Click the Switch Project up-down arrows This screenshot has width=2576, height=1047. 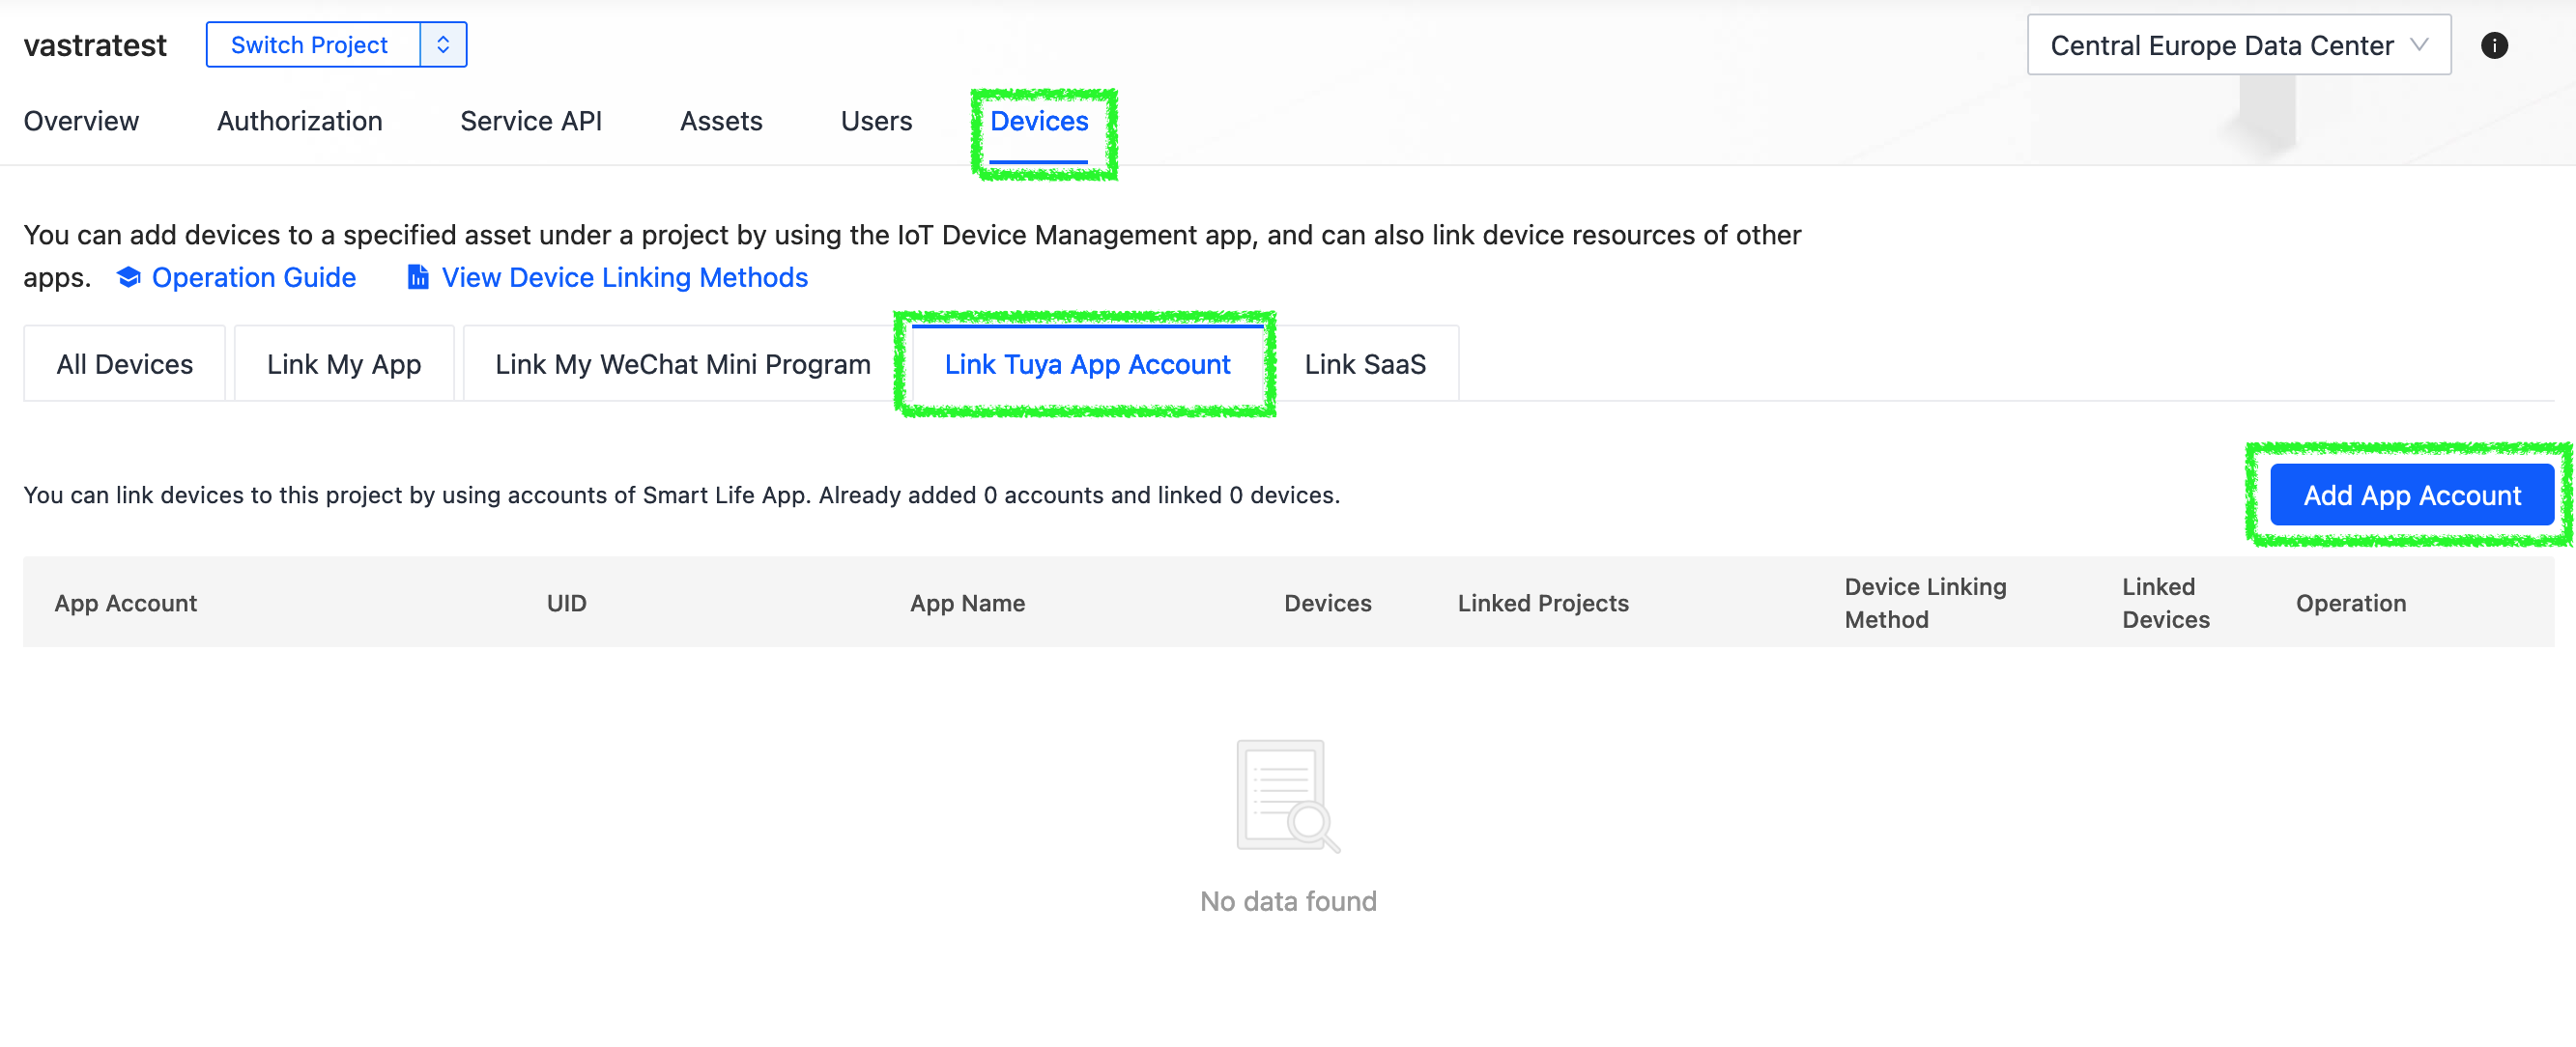tap(443, 45)
